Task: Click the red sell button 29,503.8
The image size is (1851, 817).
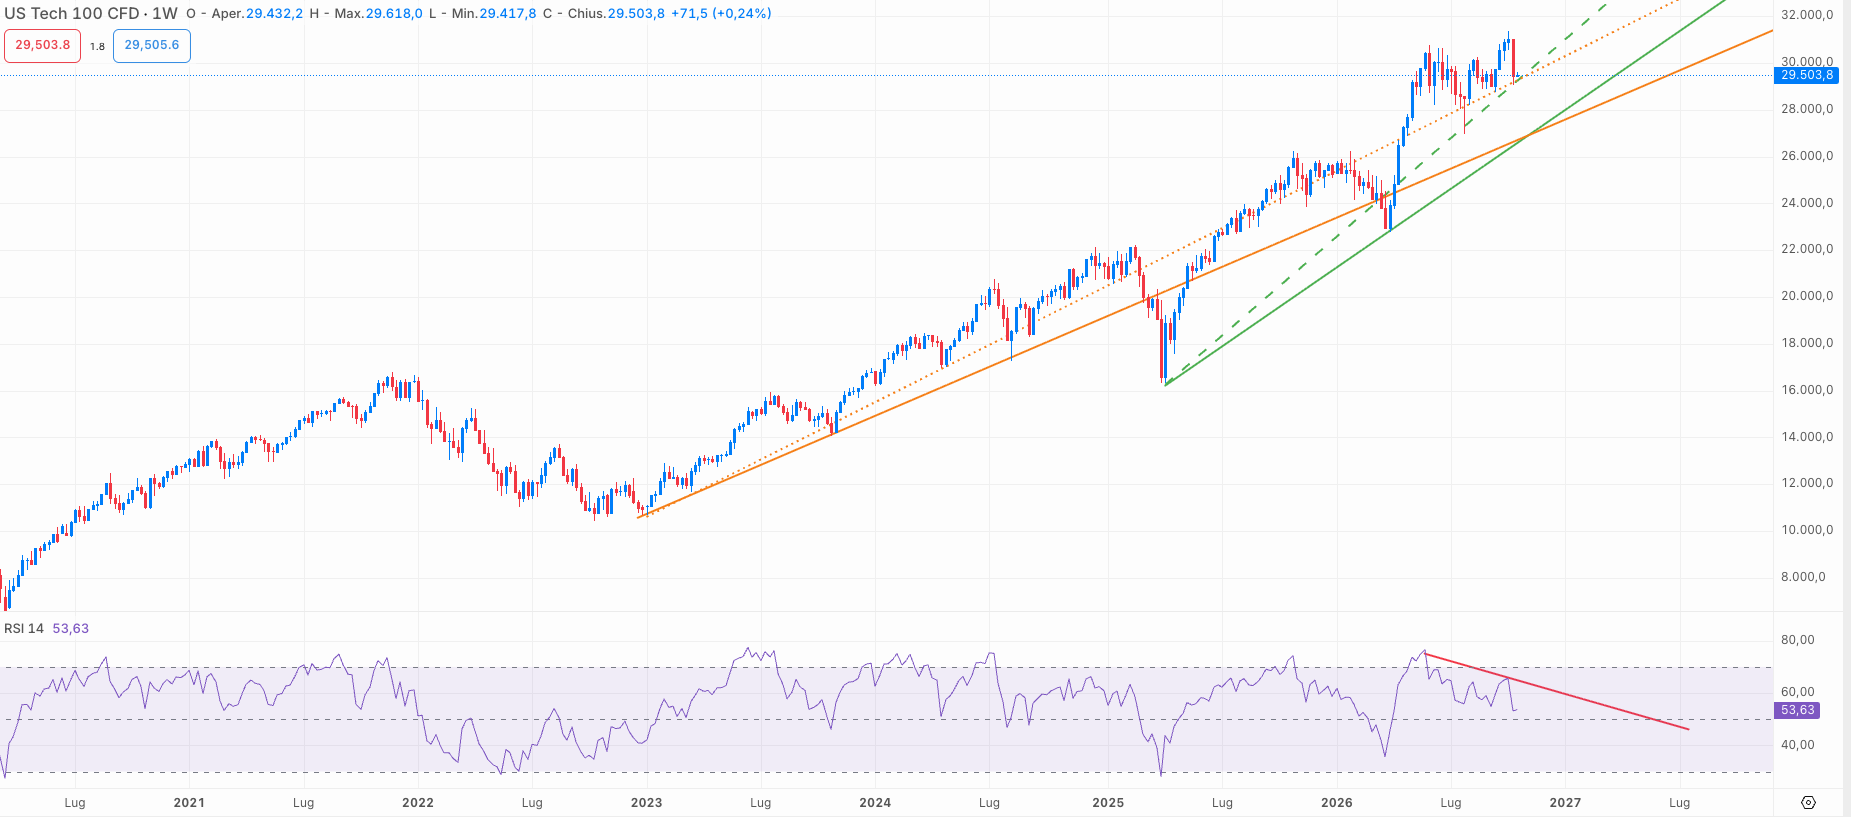Action: [43, 46]
